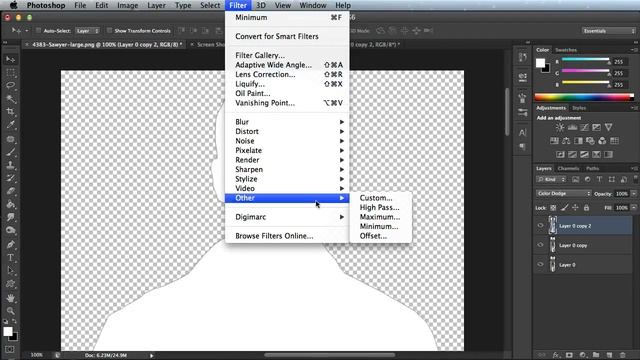Toggle visibility of the layer named exactly Layer 0
This screenshot has width=640, height=360.
click(540, 264)
